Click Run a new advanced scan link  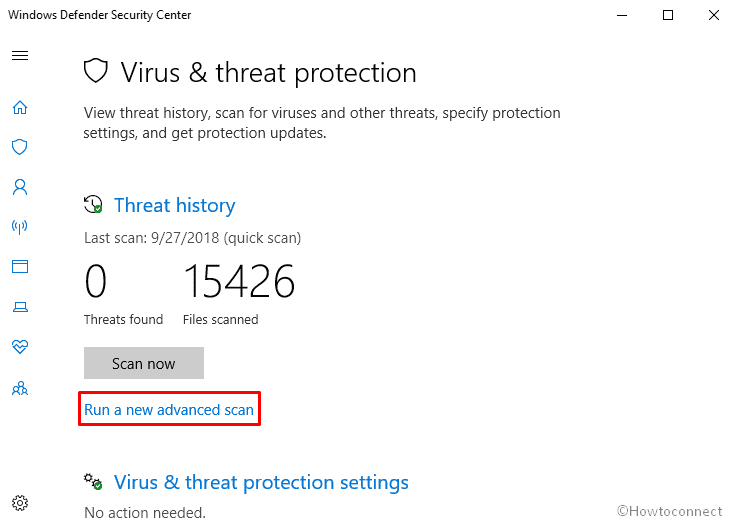(x=169, y=410)
